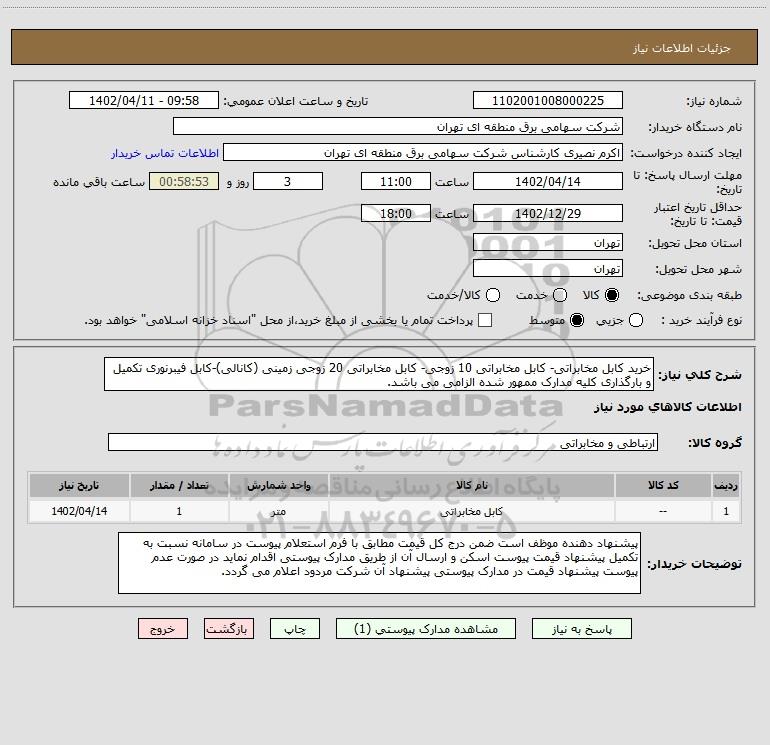Click the استان محل تحویل field
Screen dimensions: 770x745
click(548, 243)
